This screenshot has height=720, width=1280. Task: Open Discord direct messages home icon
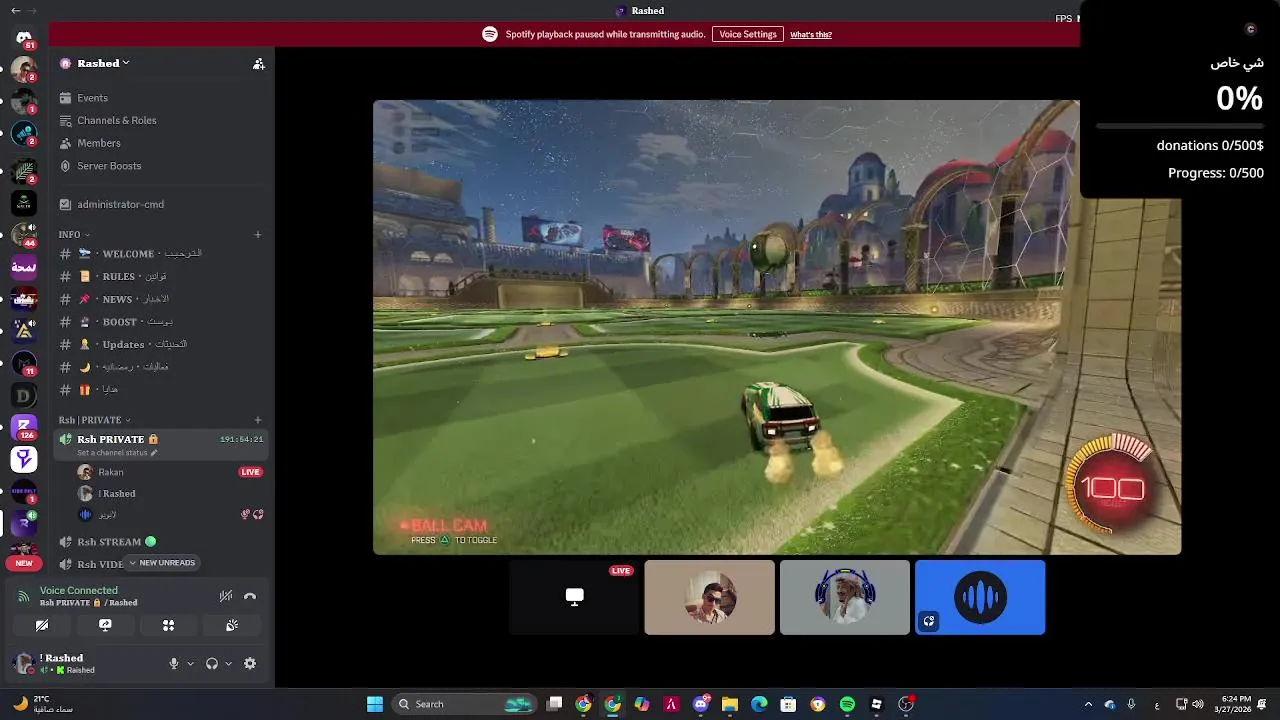(24, 38)
